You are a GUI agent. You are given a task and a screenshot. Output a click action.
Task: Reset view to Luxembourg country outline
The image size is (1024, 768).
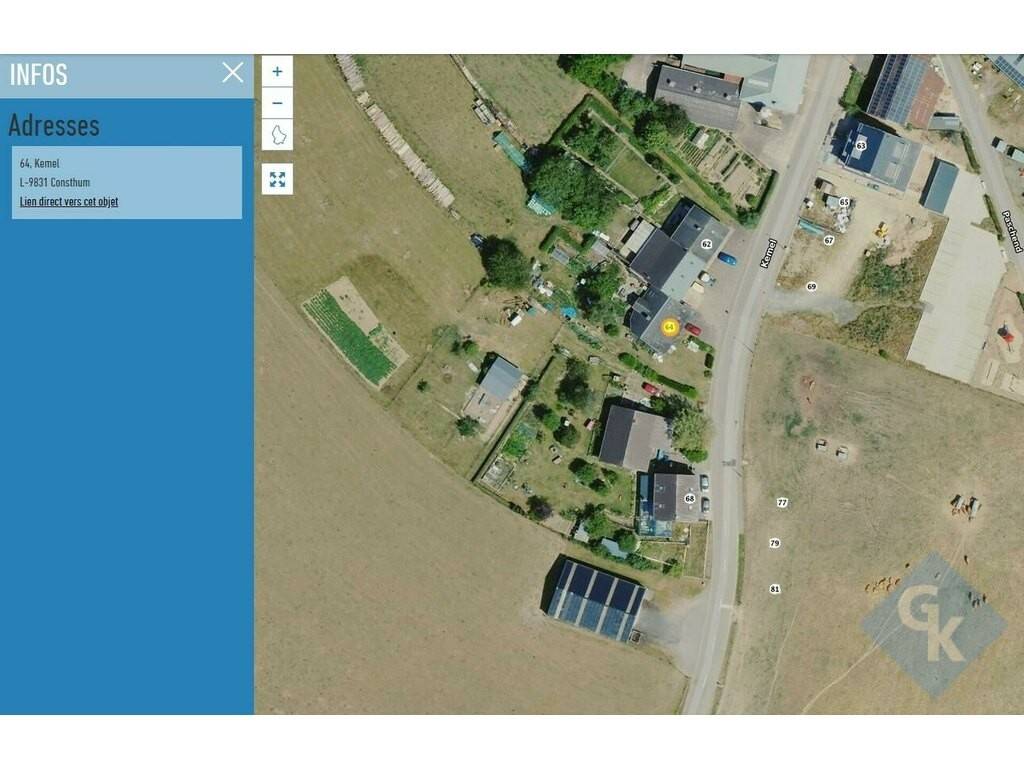click(277, 135)
